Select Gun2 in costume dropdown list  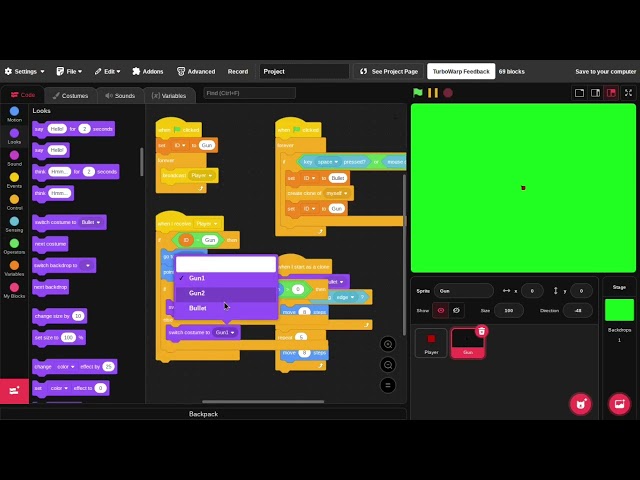(x=226, y=293)
